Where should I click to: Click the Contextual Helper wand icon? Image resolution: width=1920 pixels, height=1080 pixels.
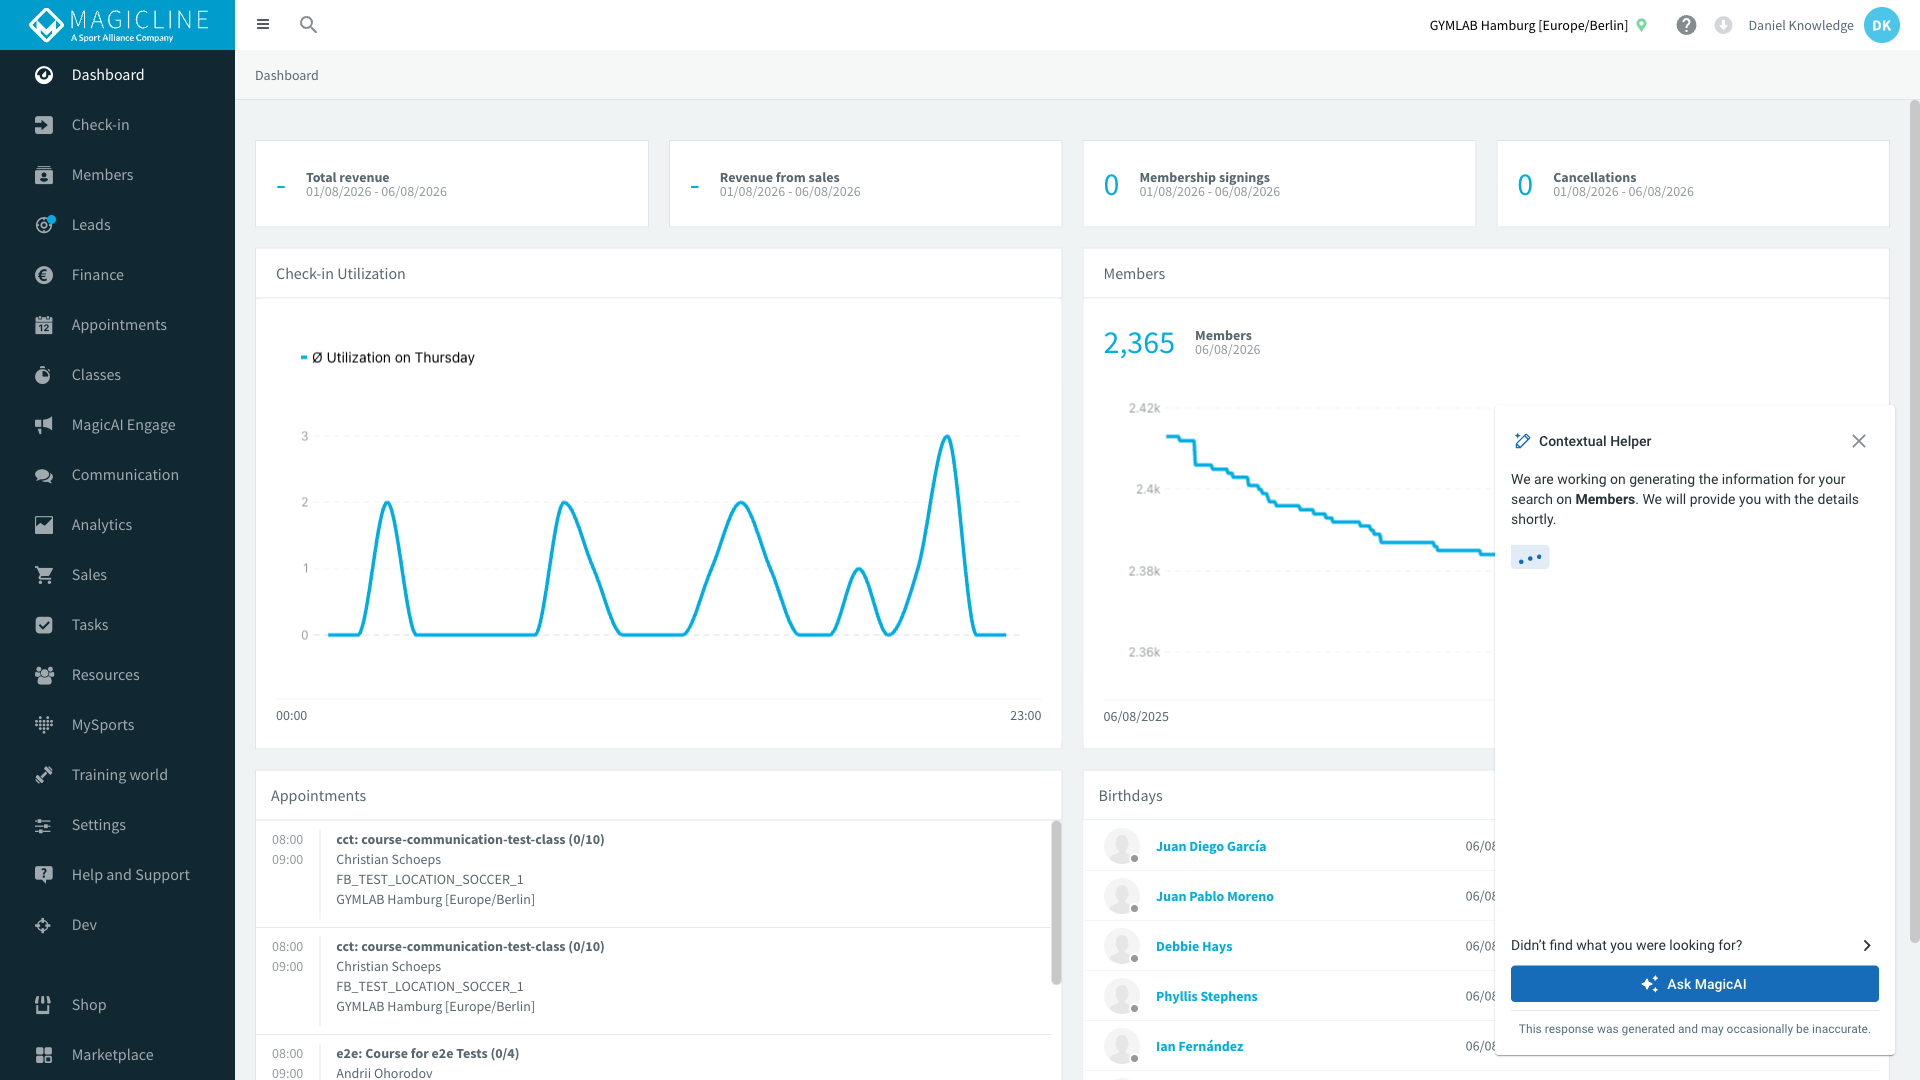point(1522,441)
